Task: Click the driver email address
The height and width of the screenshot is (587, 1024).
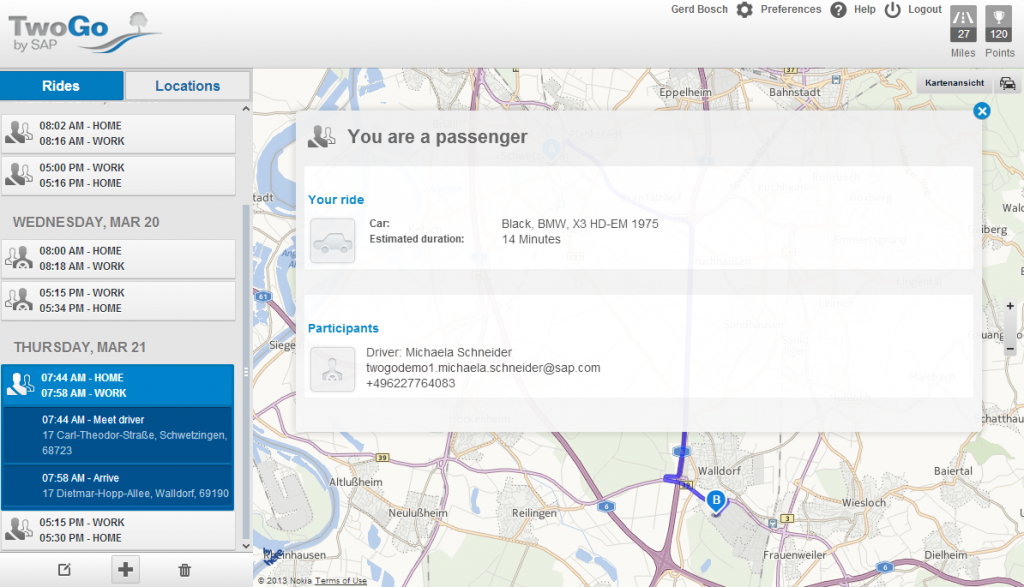Action: pos(483,368)
